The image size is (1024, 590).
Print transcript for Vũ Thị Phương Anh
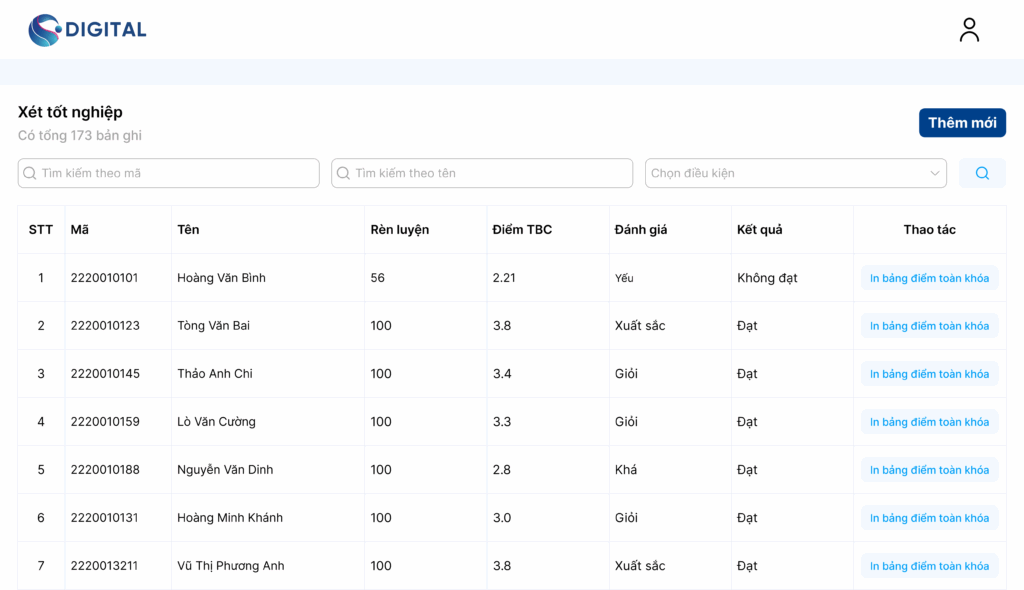pos(929,566)
